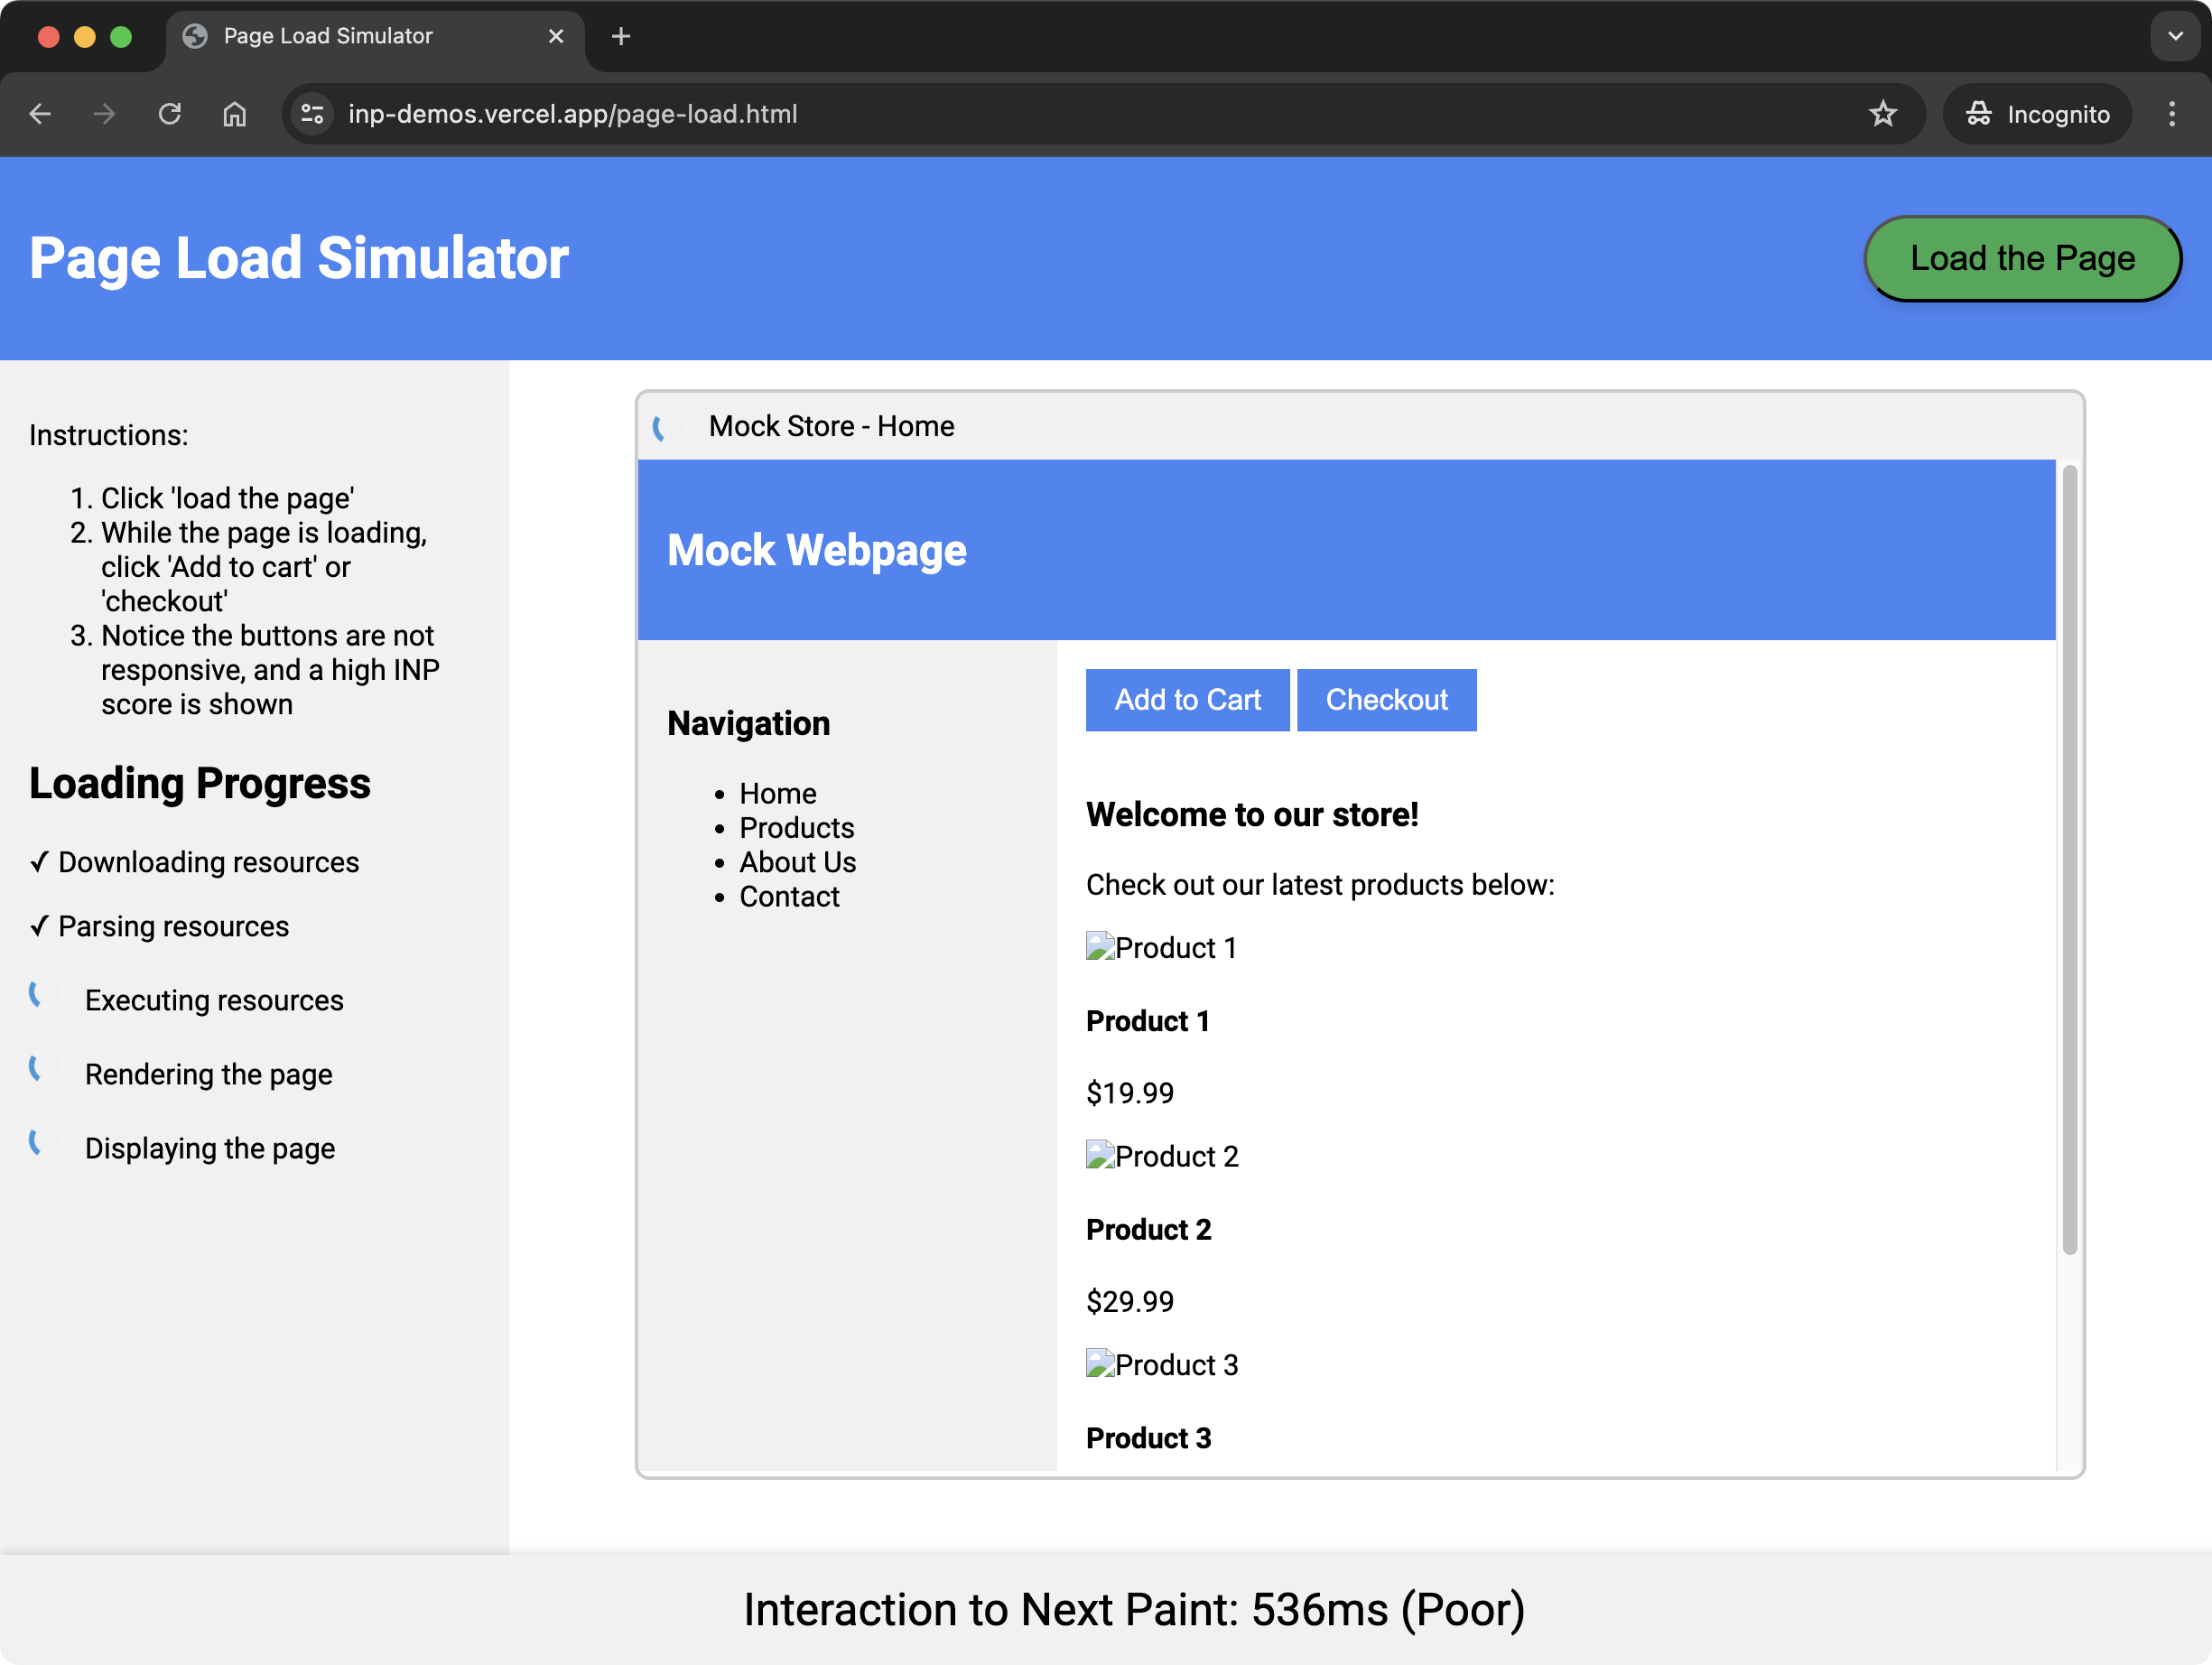
Task: Click the 'Load the Page' button
Action: [x=2021, y=259]
